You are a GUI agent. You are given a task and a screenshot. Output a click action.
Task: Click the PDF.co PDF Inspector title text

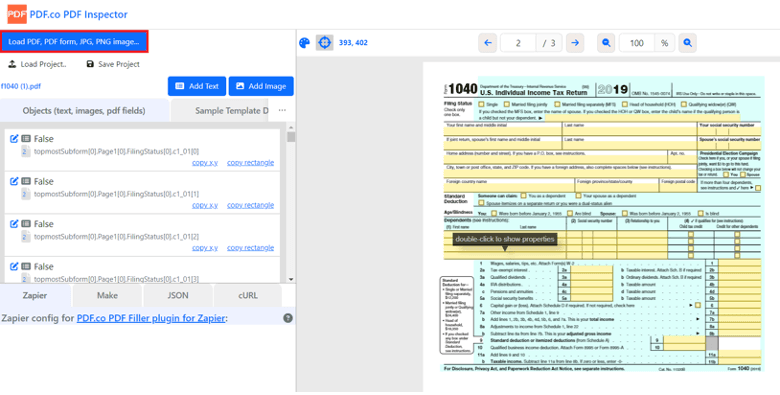pyautogui.click(x=79, y=14)
